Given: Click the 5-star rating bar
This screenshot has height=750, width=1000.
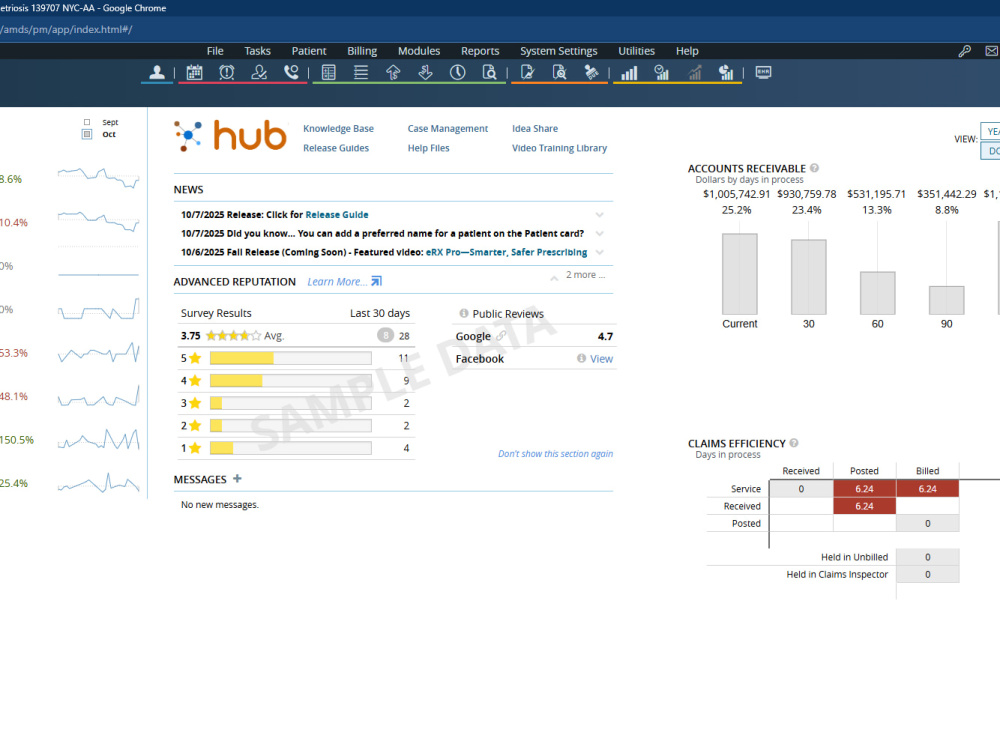Looking at the screenshot, I should pos(291,358).
